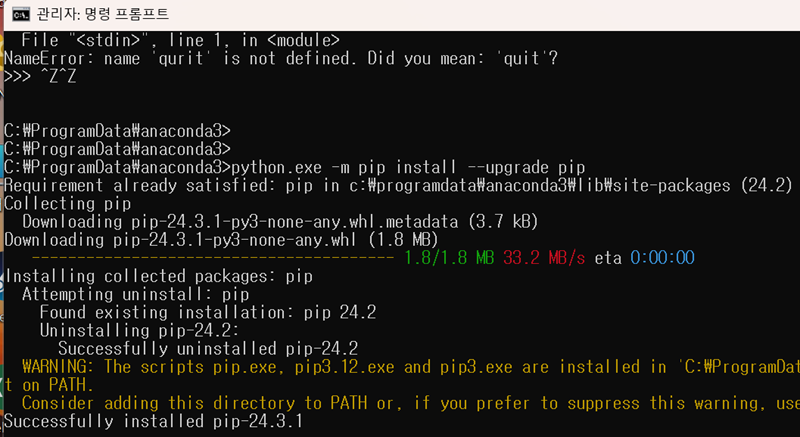This screenshot has height=437, width=800.
Task: Click the 'NameError' message line
Action: pos(280,58)
